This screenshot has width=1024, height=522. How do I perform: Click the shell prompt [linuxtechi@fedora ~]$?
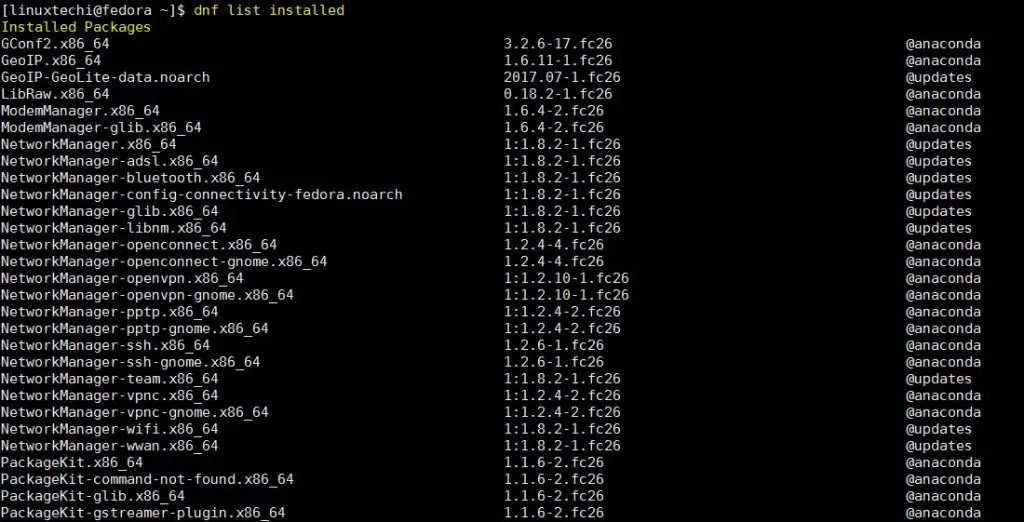point(93,10)
